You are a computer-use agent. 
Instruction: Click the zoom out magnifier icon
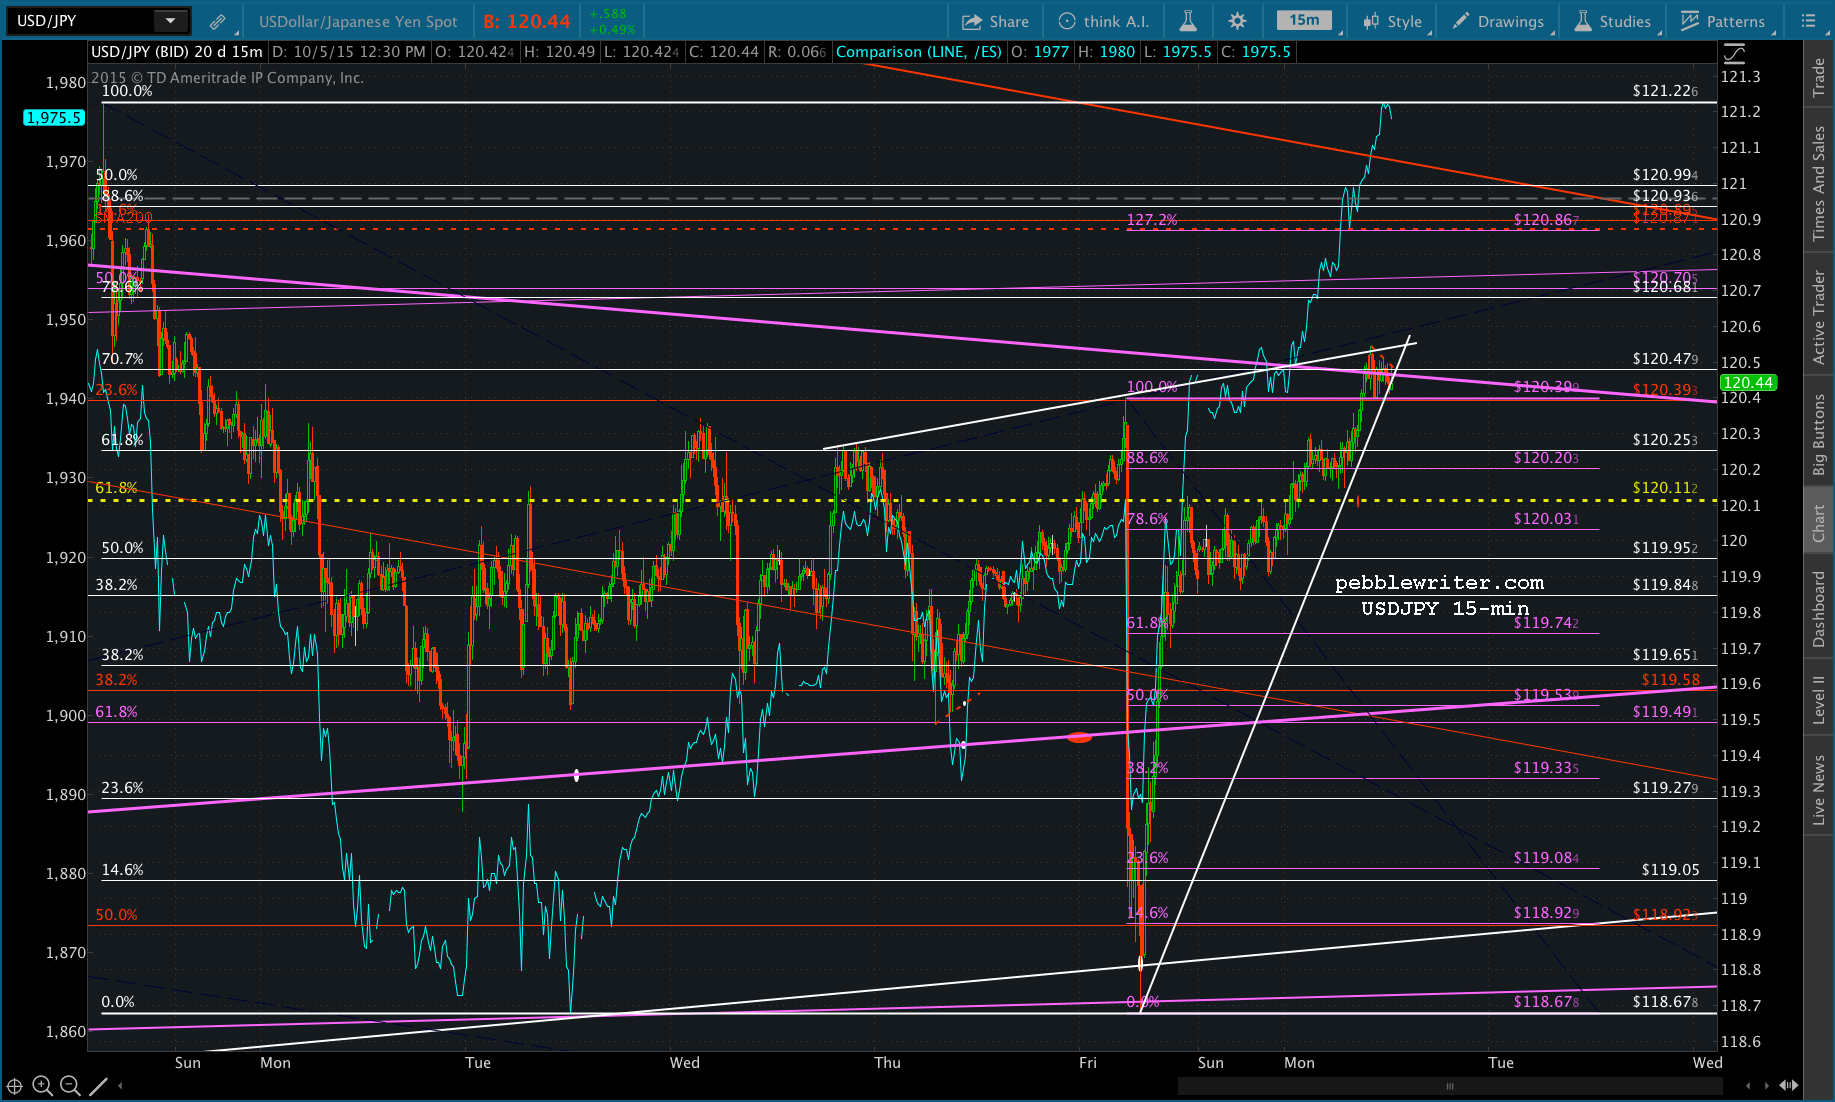70,1086
